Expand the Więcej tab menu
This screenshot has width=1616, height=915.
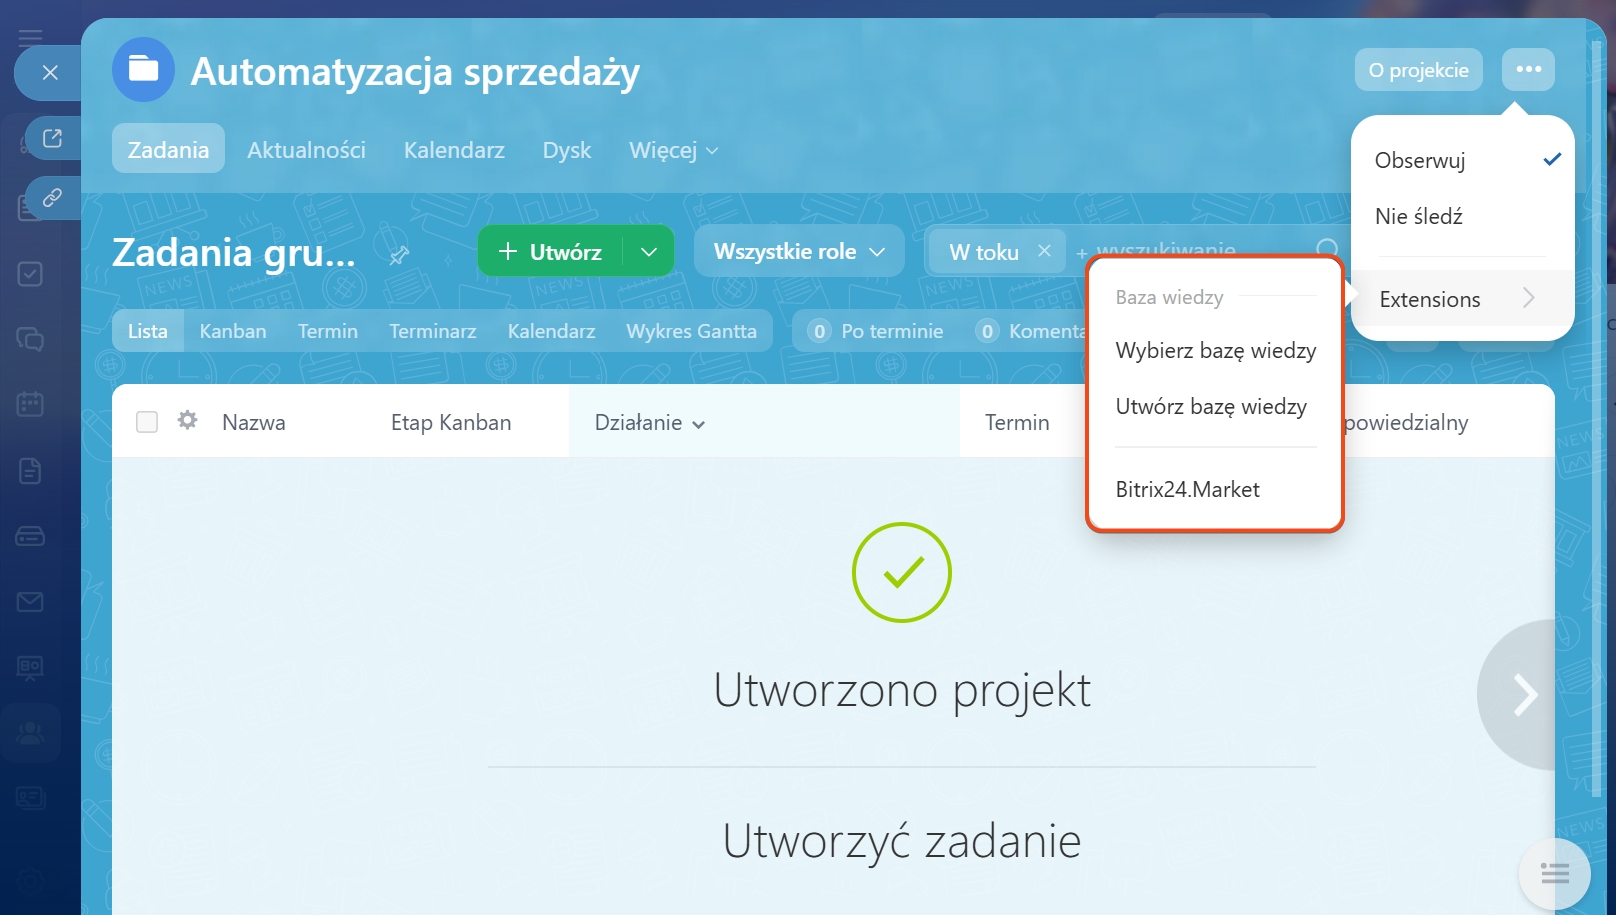pos(674,150)
